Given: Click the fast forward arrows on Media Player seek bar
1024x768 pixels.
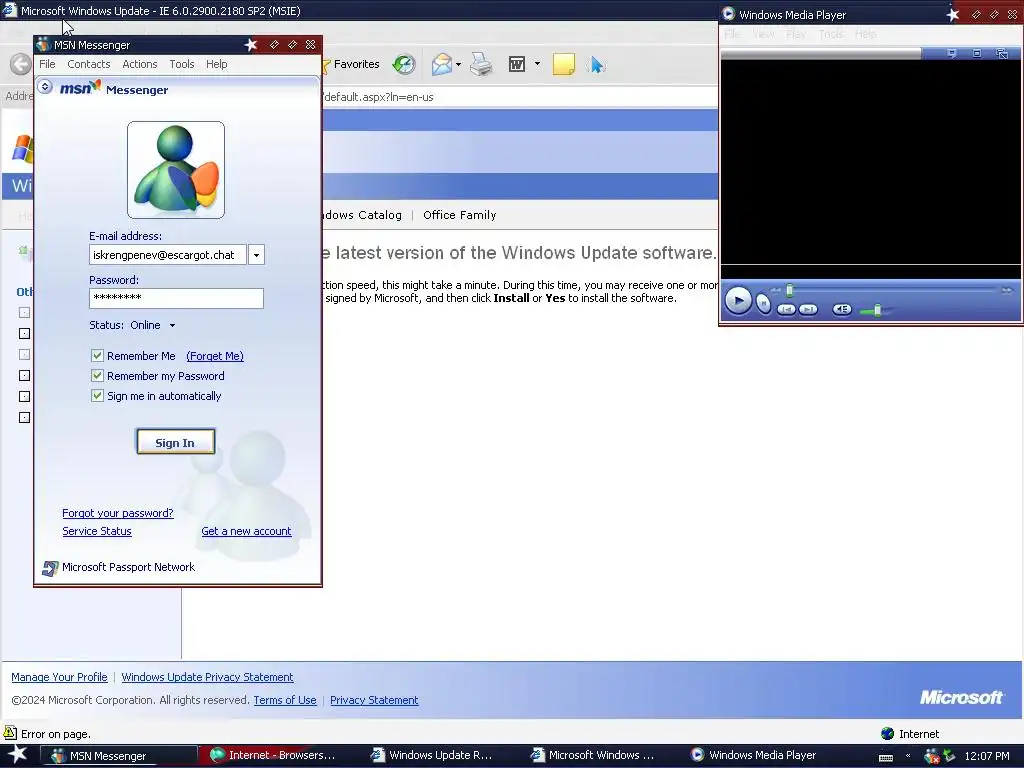Looking at the screenshot, I should (1006, 290).
